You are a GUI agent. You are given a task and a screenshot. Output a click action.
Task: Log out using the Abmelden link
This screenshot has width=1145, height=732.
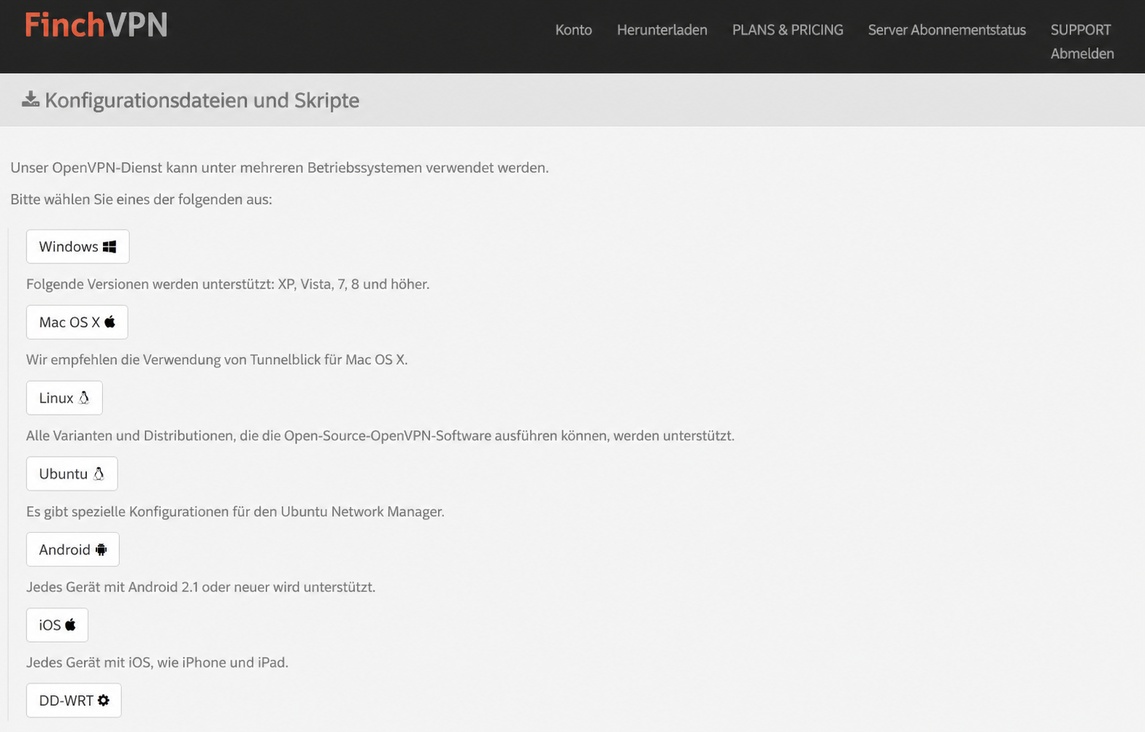1082,53
